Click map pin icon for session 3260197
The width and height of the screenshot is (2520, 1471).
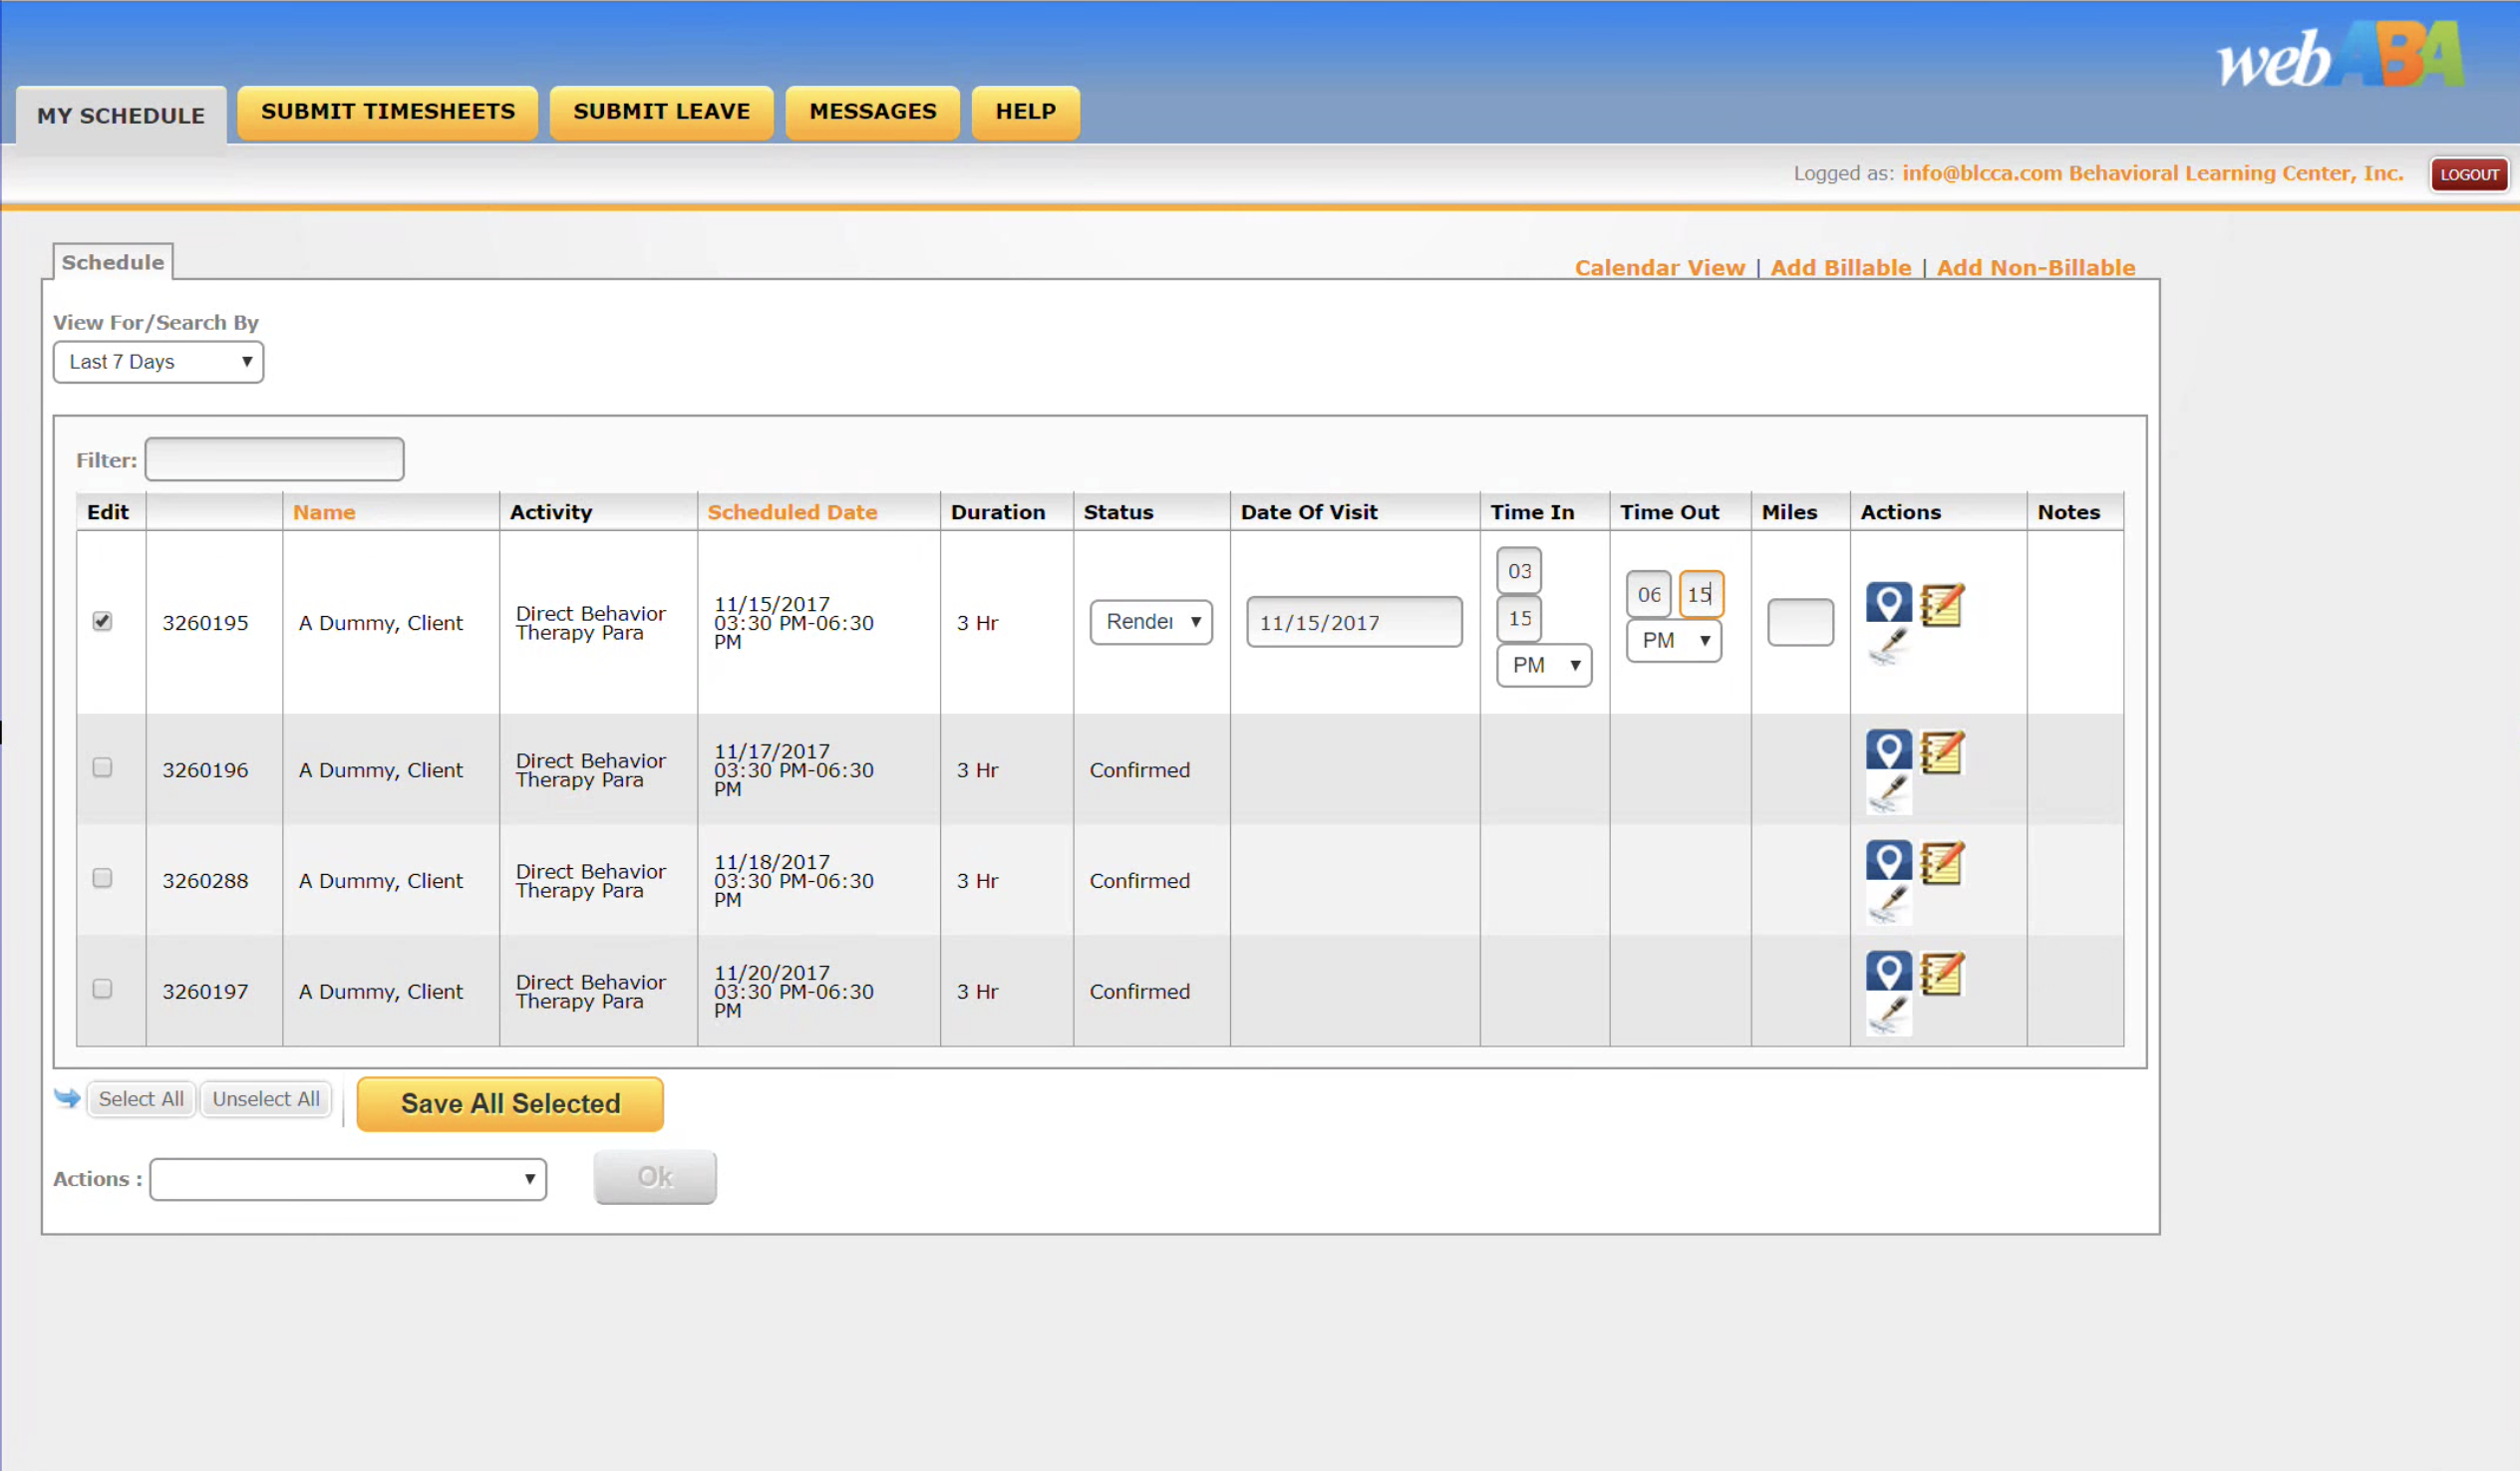(1888, 972)
